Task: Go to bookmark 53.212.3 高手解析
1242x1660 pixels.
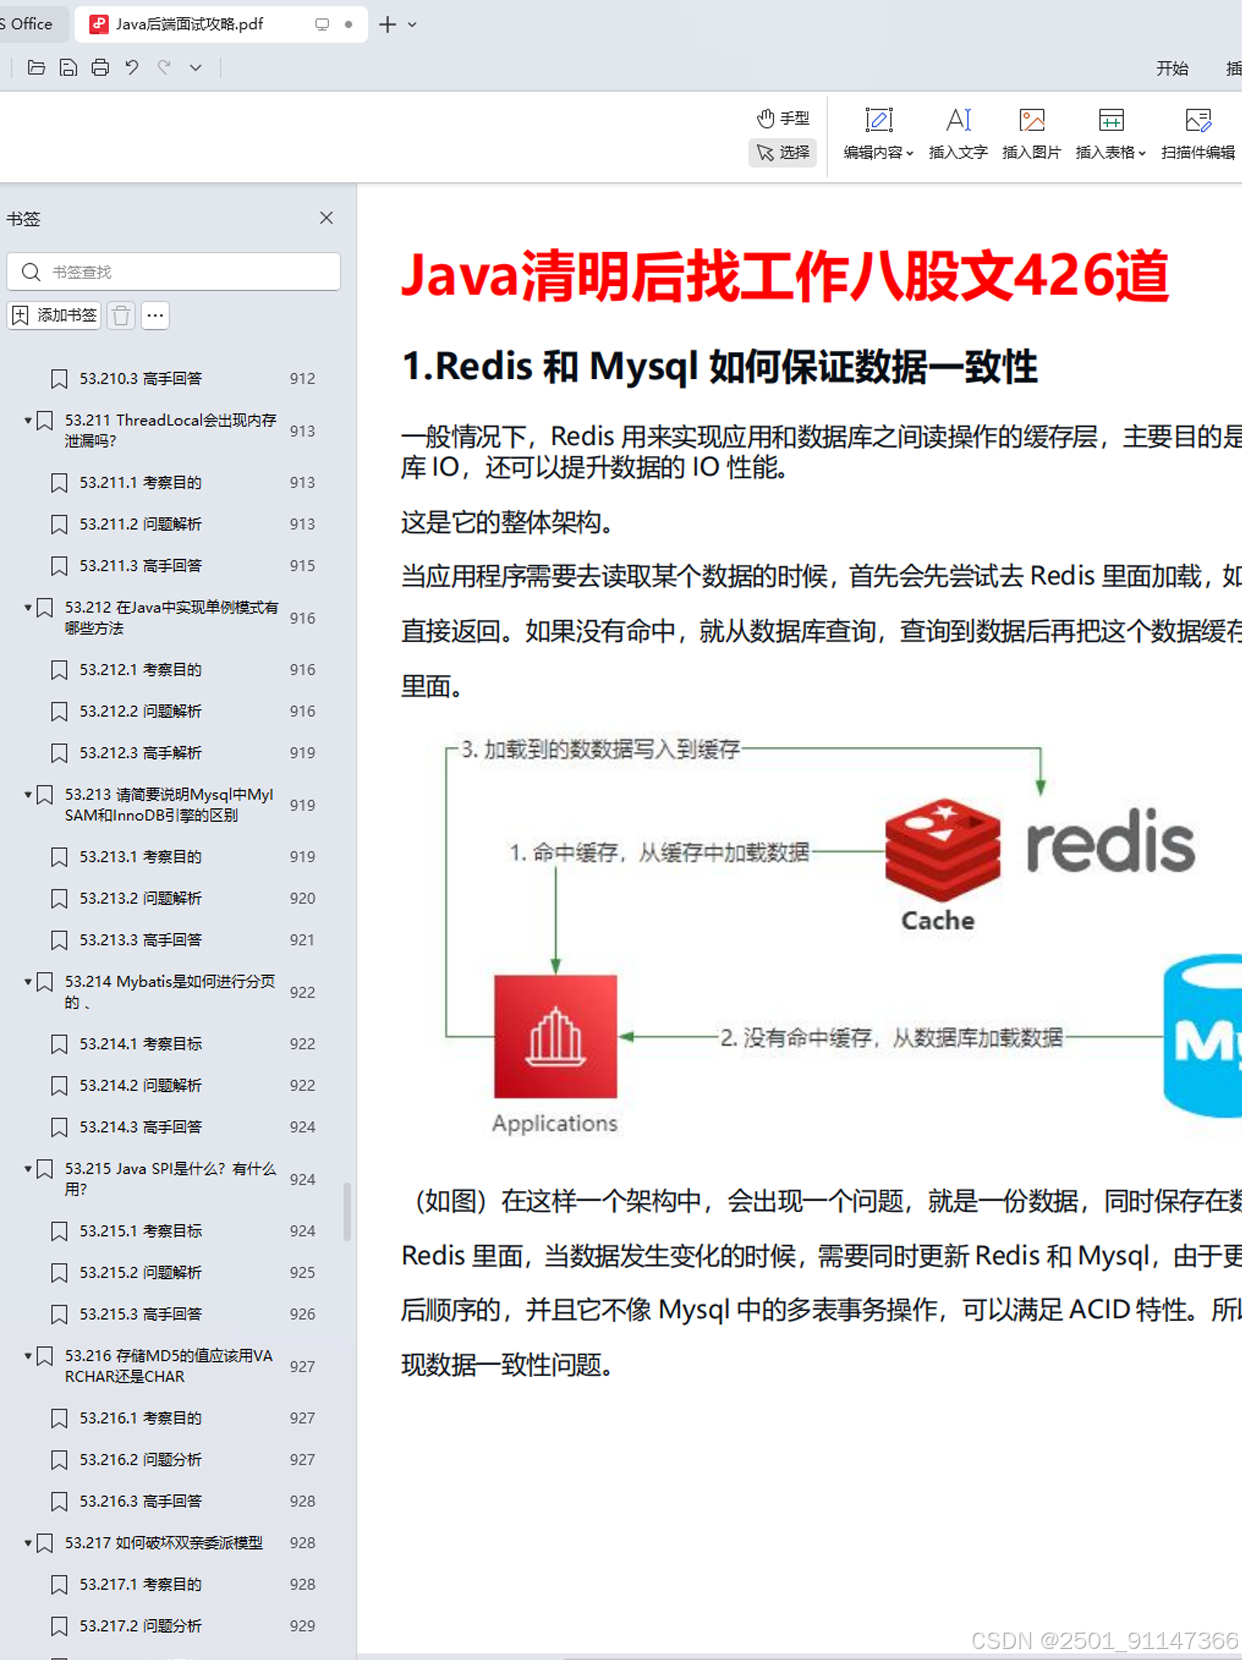Action: (x=141, y=753)
